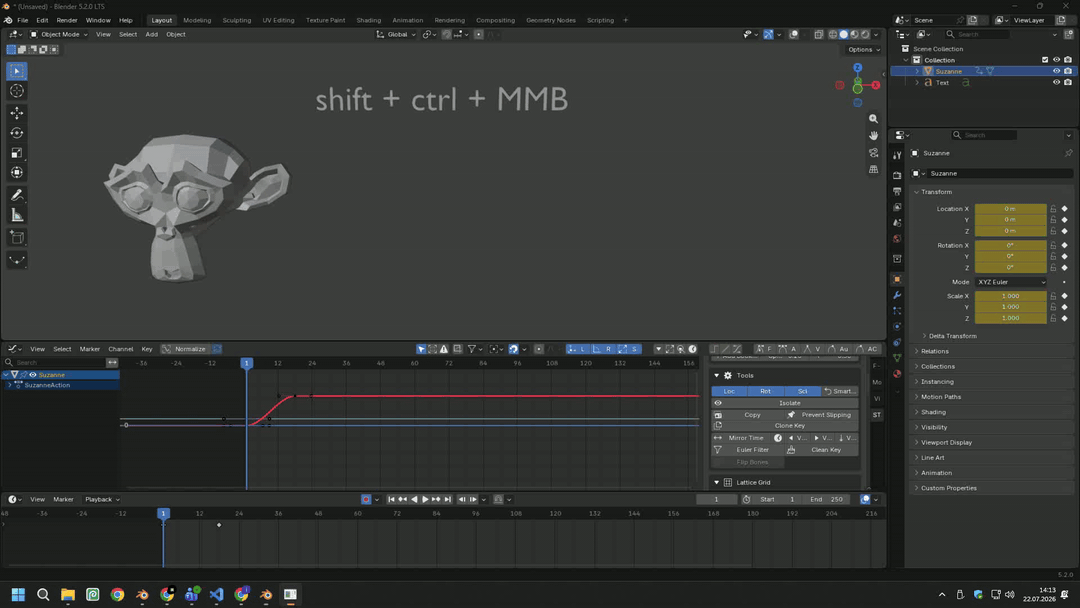Open the Output properties tab
The height and width of the screenshot is (608, 1080).
[897, 191]
